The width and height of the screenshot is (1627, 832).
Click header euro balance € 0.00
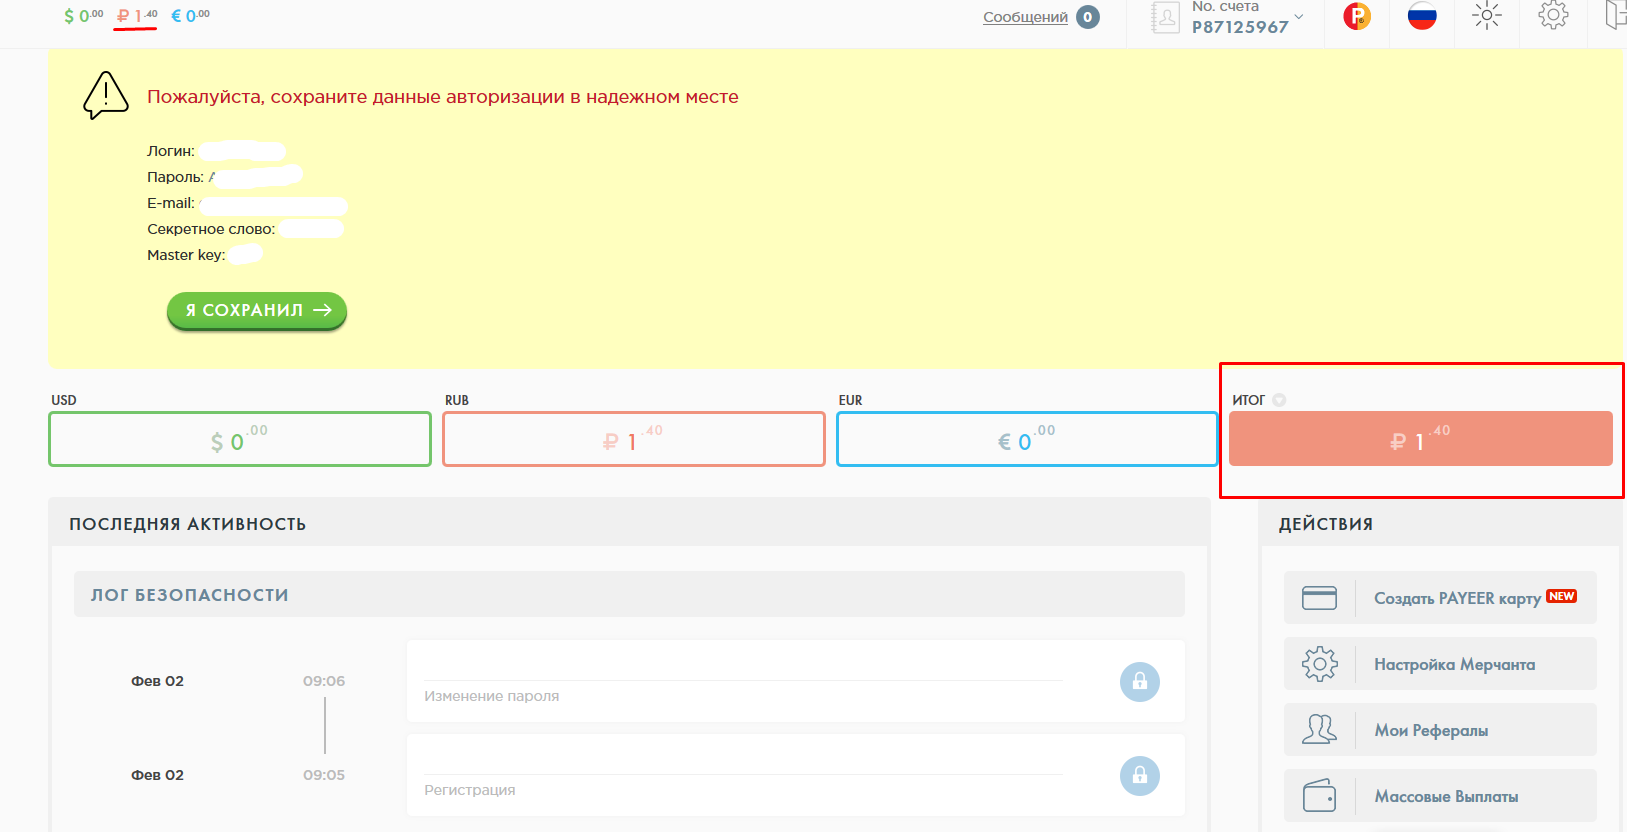click(191, 16)
